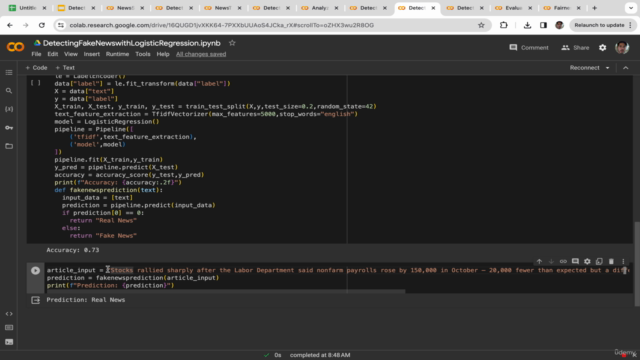This screenshot has width=640, height=360.
Task: Open the Insert menu
Action: click(91, 54)
